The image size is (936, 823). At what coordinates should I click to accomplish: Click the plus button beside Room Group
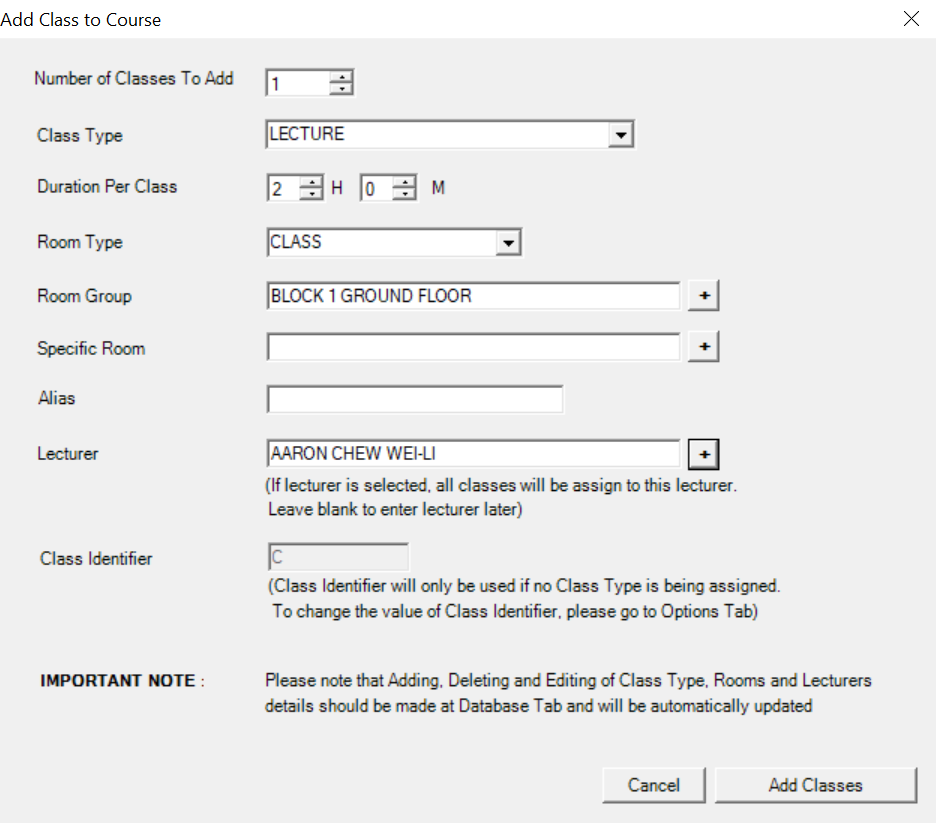pos(704,296)
